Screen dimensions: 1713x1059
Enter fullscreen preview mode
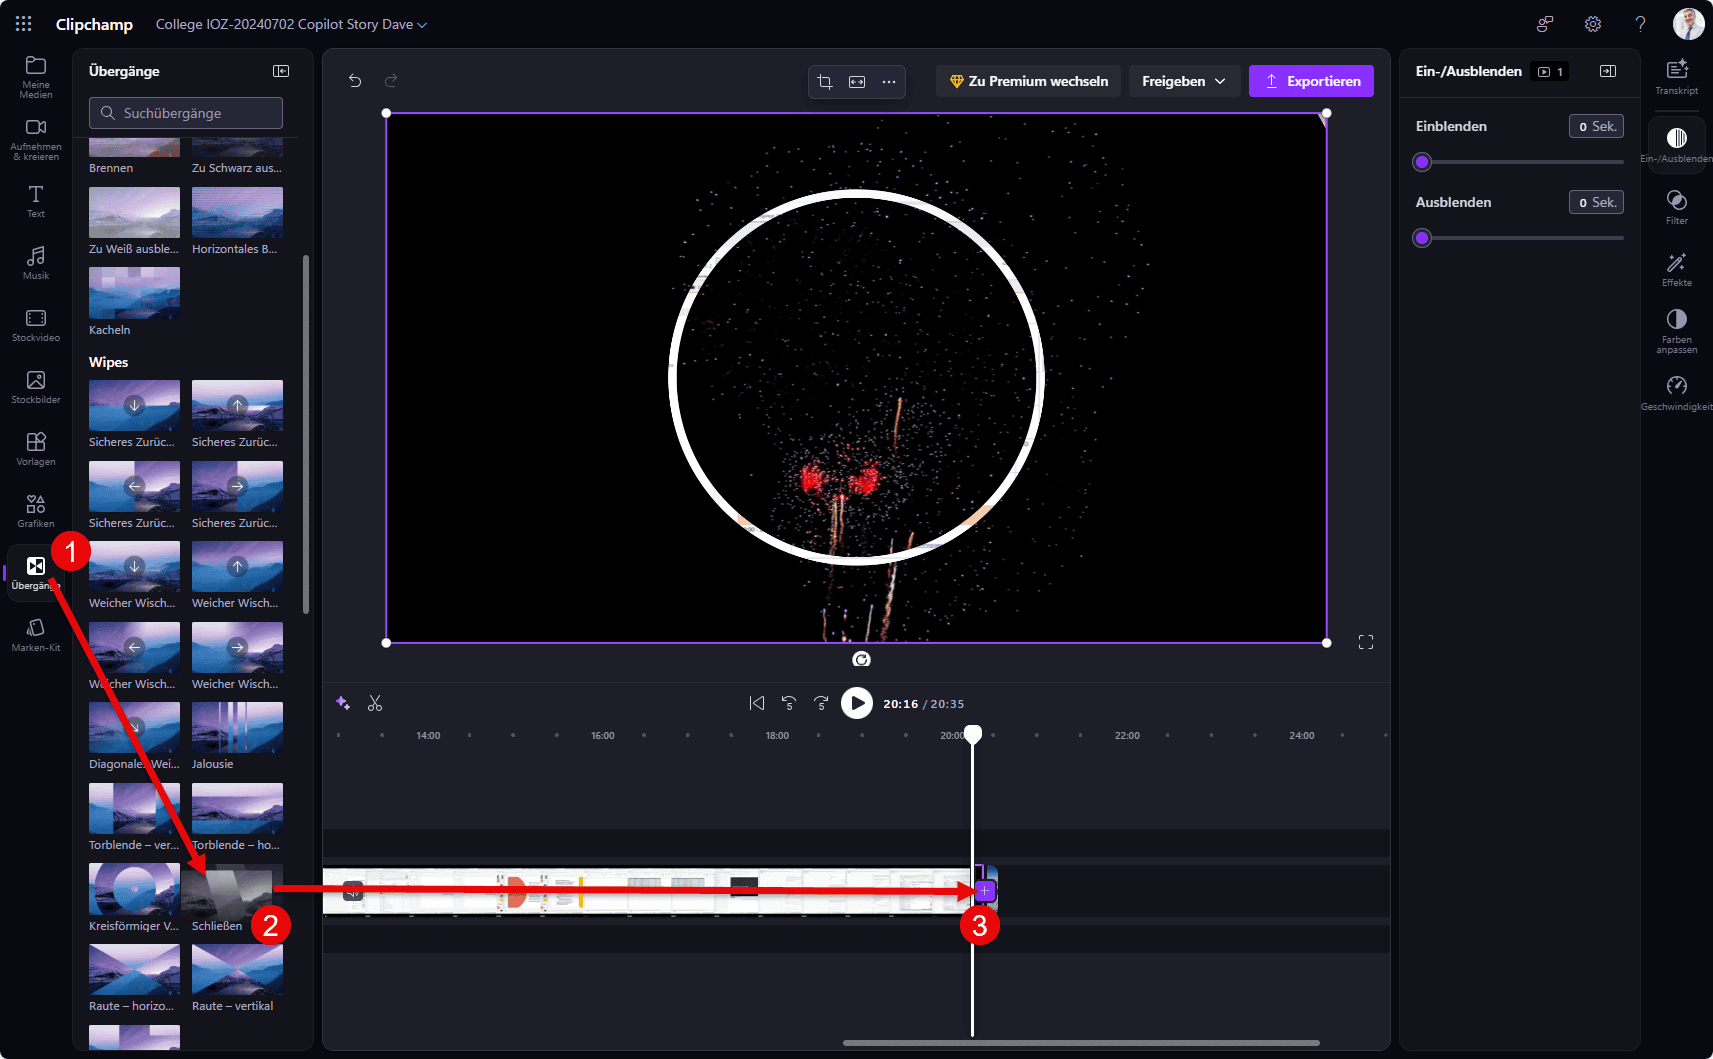pyautogui.click(x=1366, y=642)
